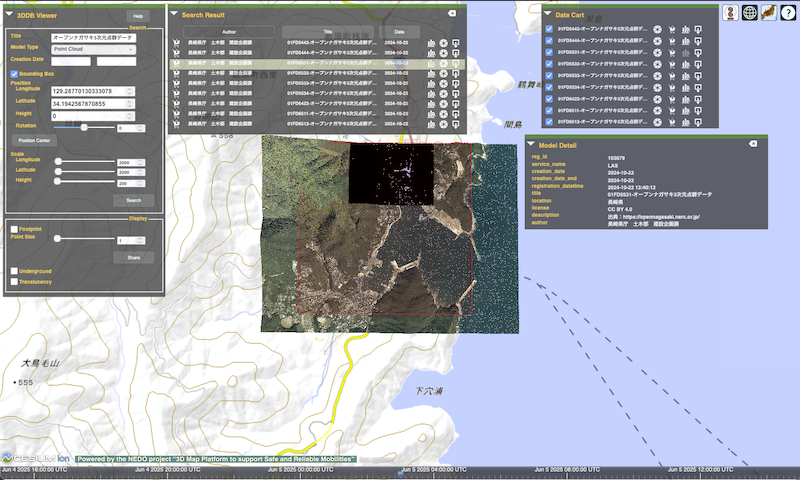The height and width of the screenshot is (480, 800).
Task: Close the Model Detail panel
Action: [x=753, y=144]
